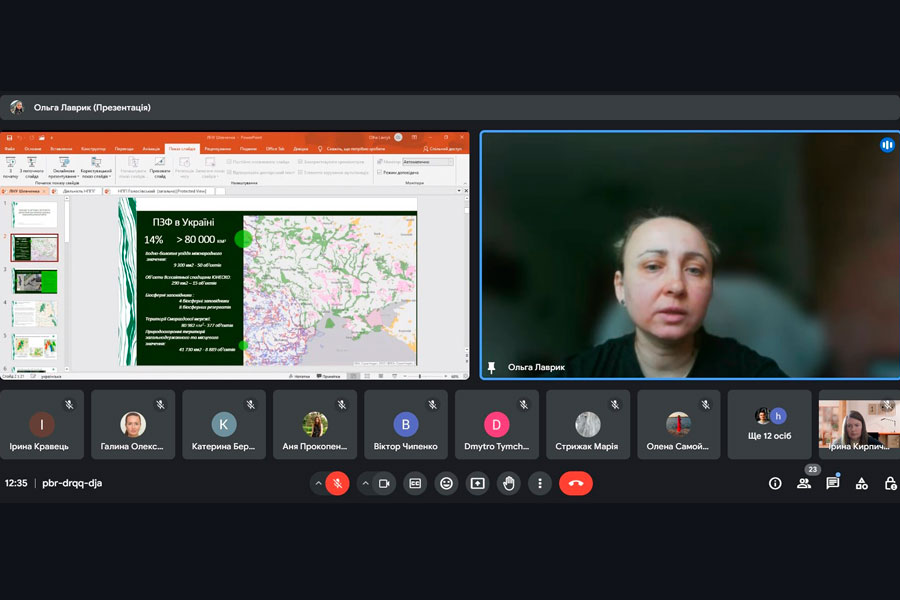Select slide 1 thumbnail in PowerPoint panel

click(34, 214)
